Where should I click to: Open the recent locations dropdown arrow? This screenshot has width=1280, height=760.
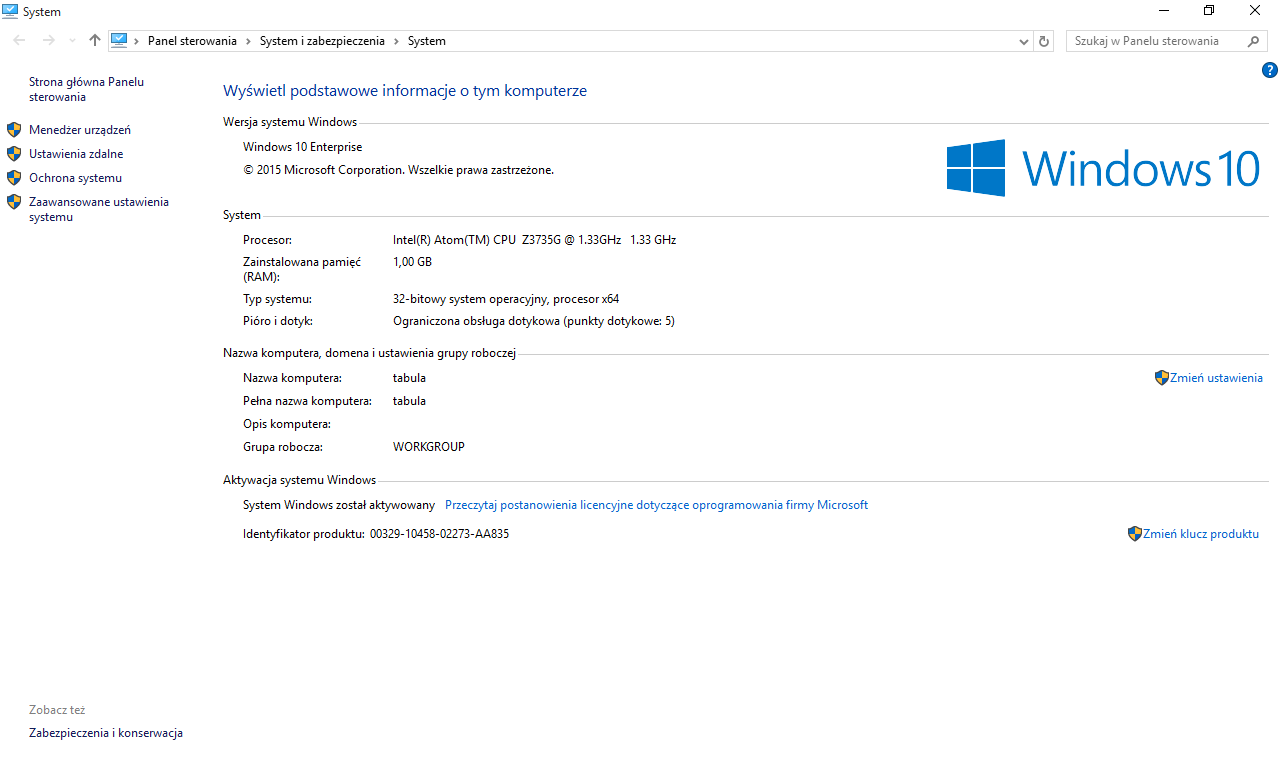(x=71, y=41)
